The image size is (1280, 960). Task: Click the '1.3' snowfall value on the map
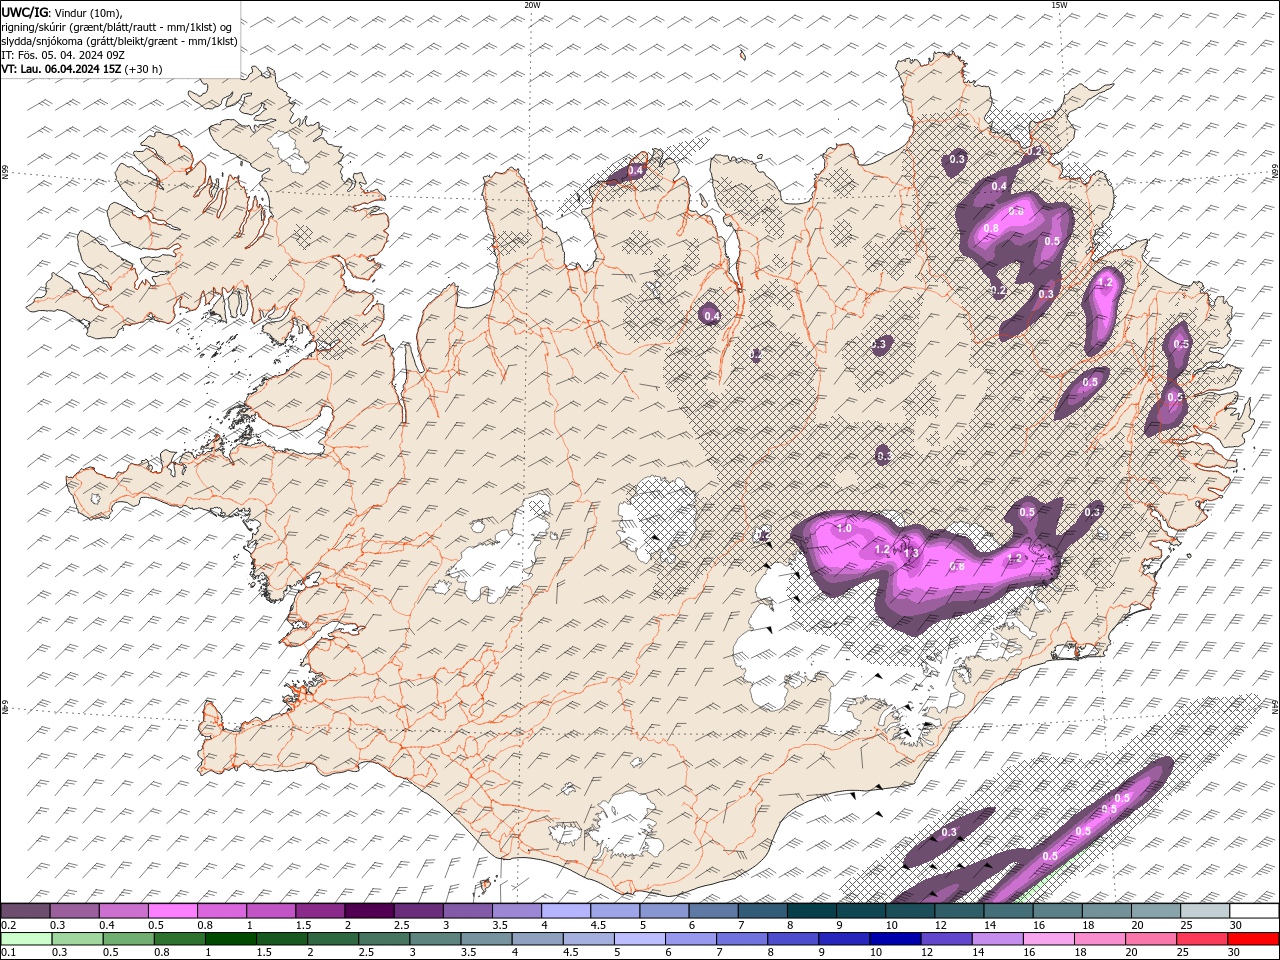[911, 552]
